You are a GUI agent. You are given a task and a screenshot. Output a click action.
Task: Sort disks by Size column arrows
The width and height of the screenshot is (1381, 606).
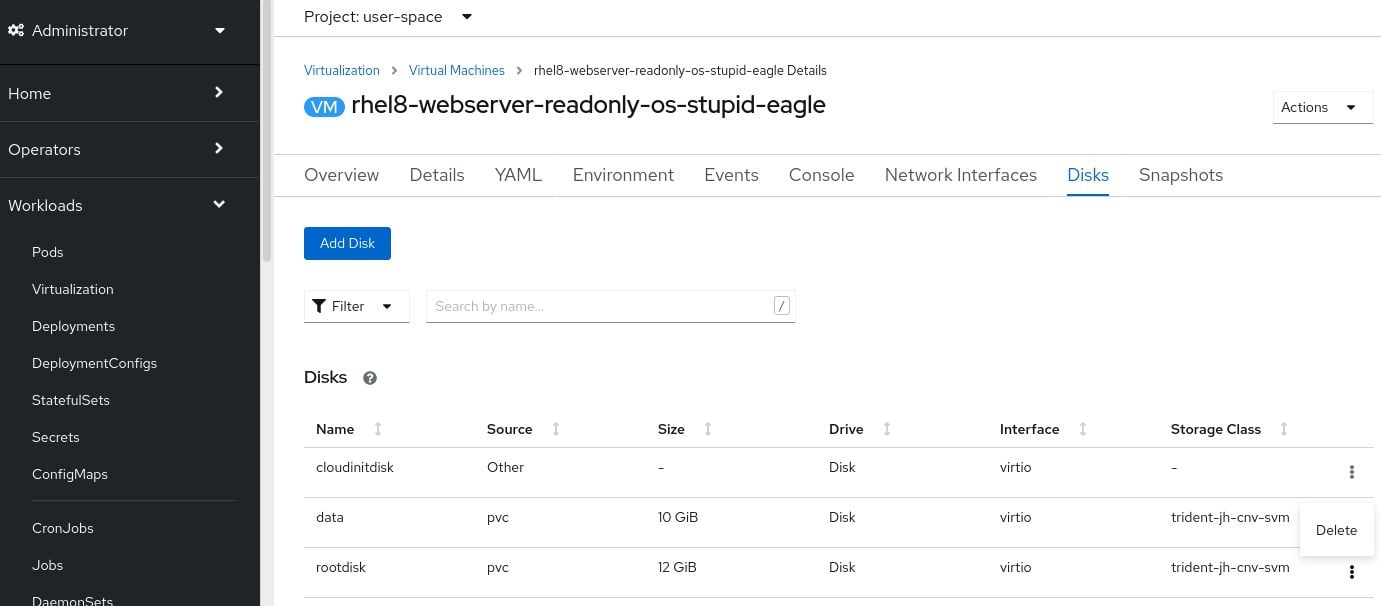point(708,429)
